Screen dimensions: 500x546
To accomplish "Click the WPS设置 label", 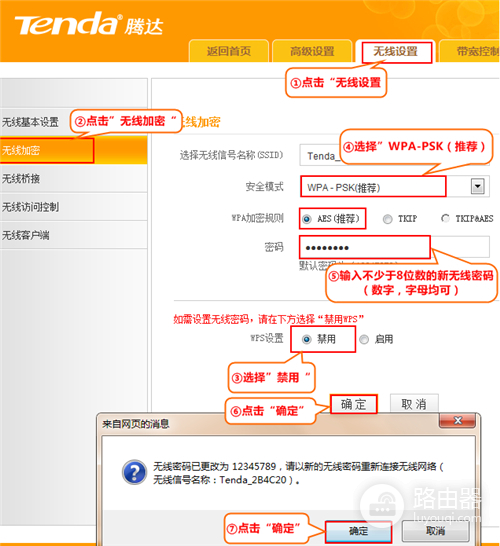I will coord(267,338).
